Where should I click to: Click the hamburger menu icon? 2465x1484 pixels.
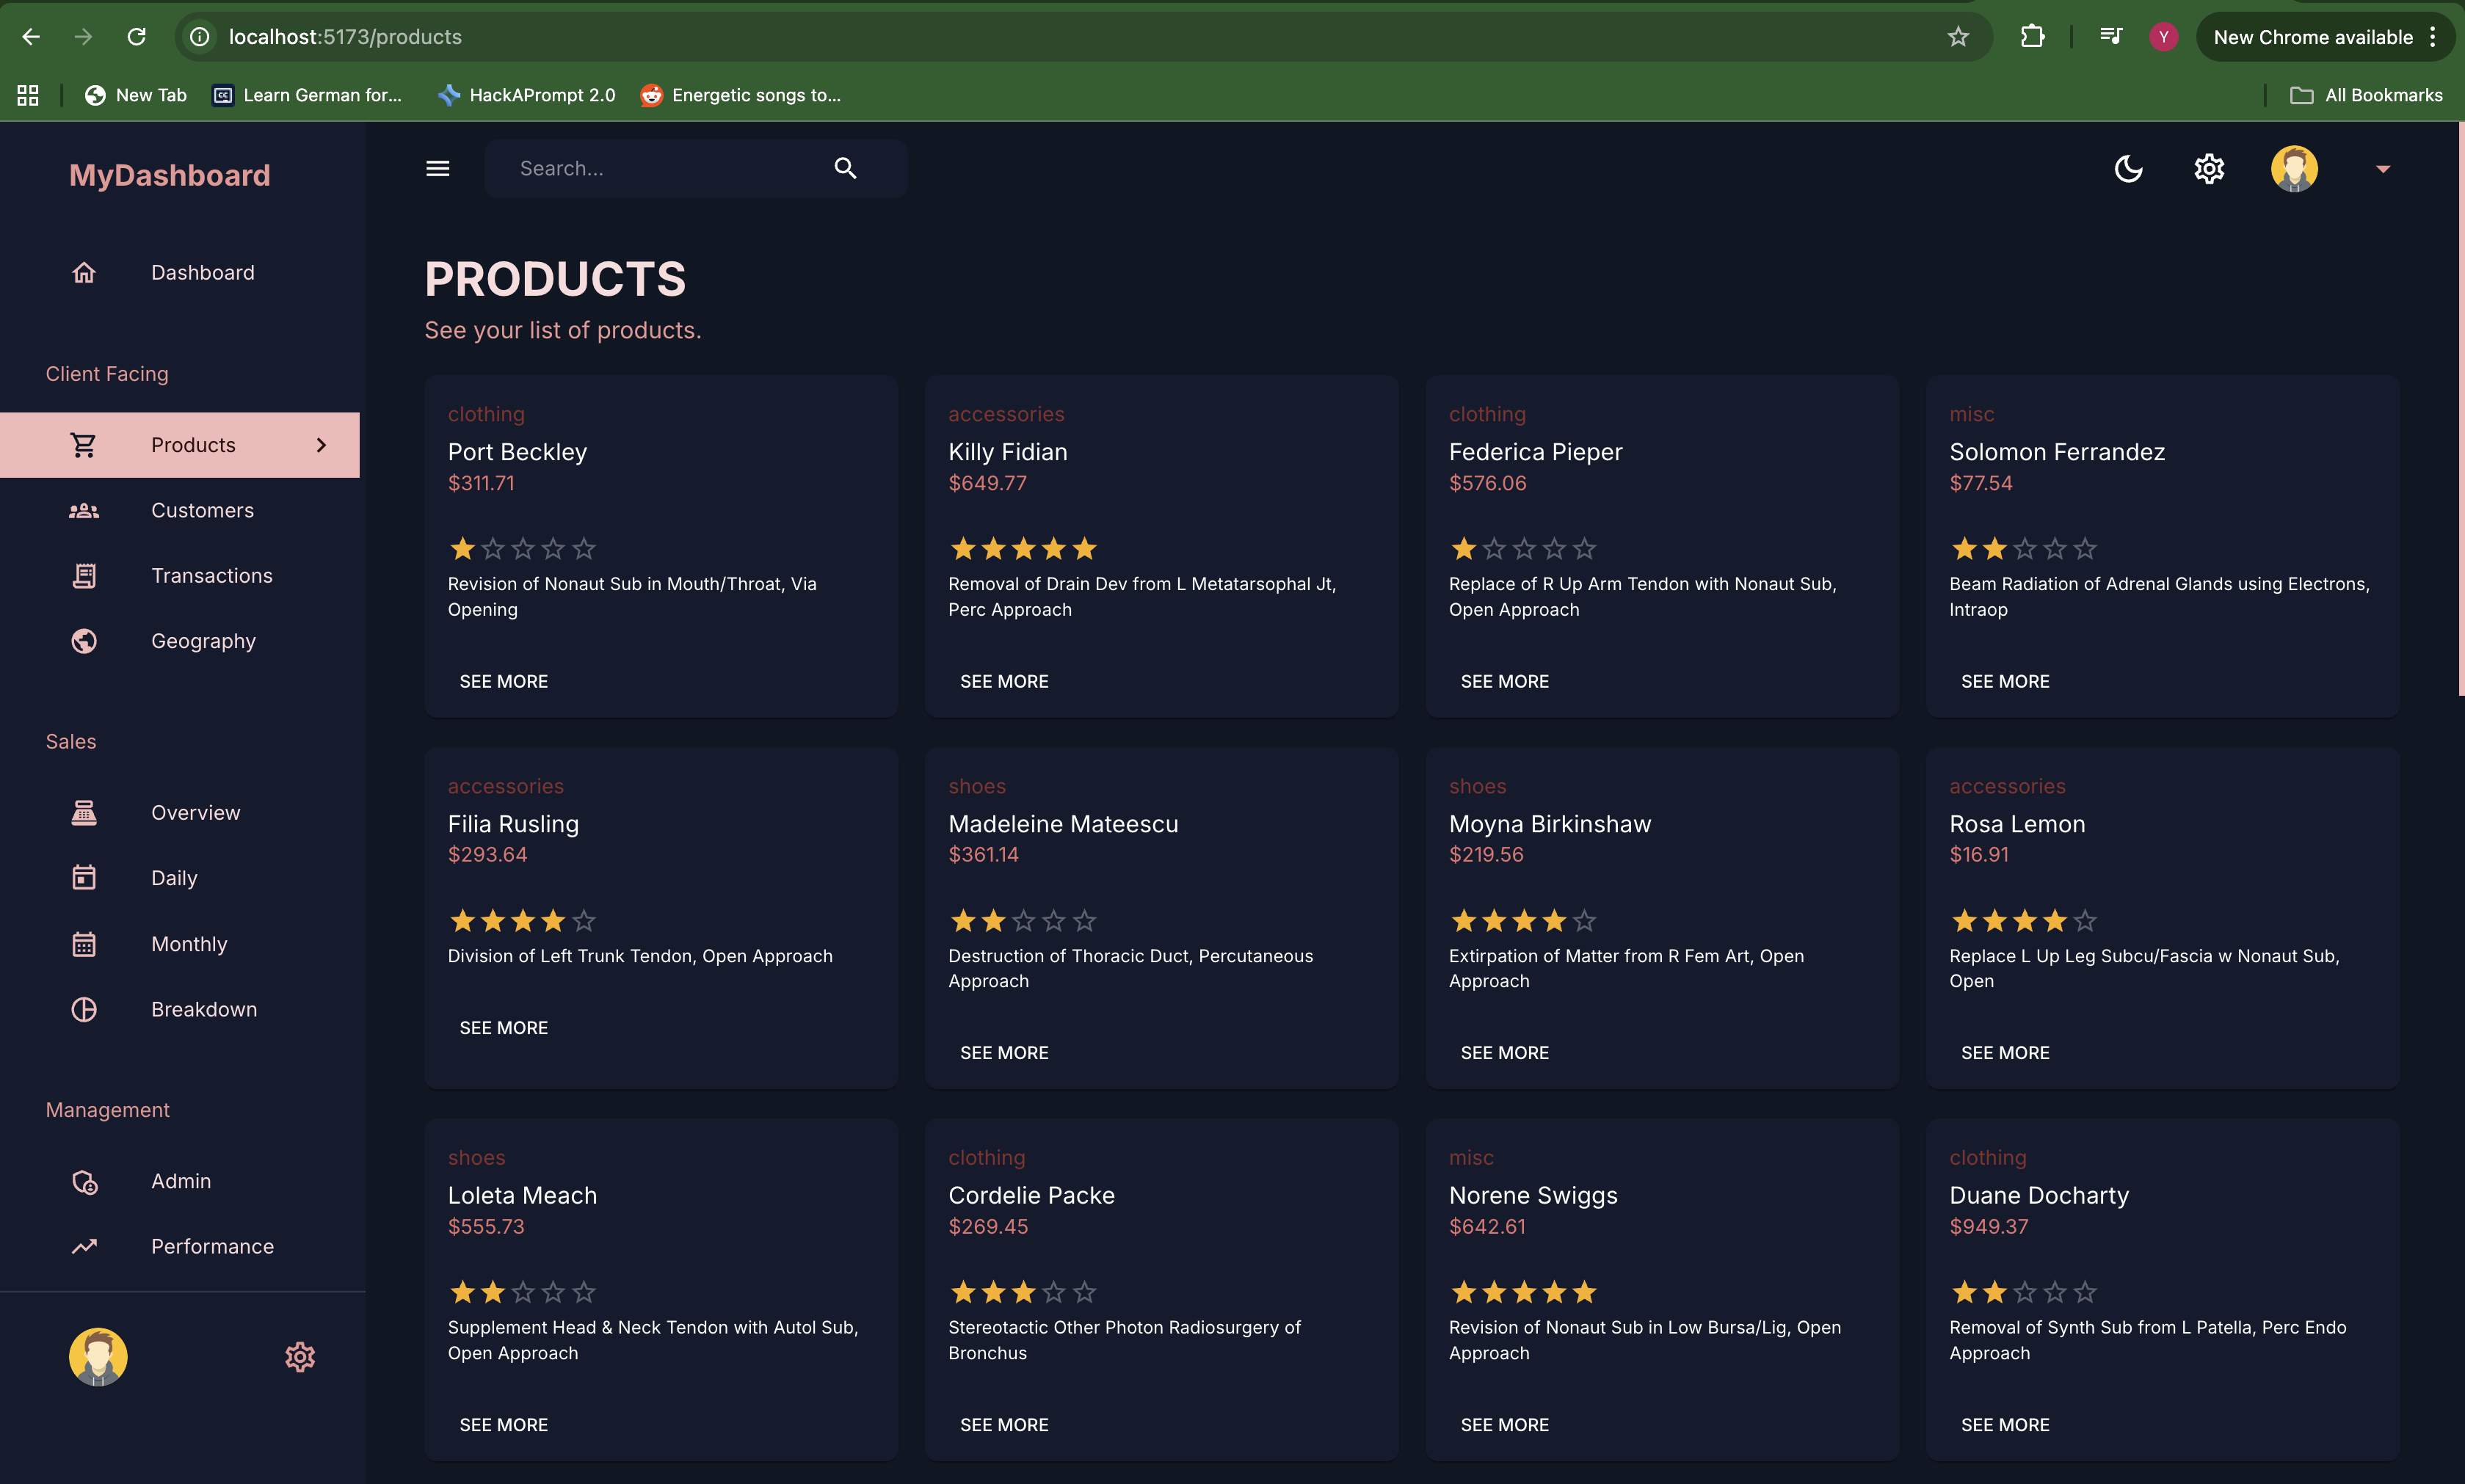438,168
